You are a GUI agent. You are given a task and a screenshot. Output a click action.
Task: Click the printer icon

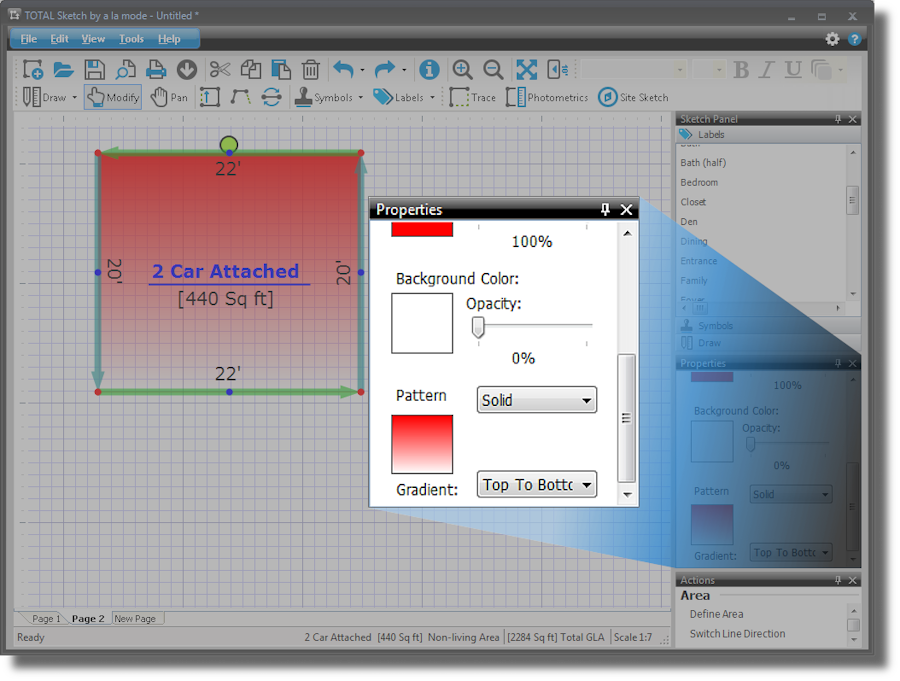156,69
